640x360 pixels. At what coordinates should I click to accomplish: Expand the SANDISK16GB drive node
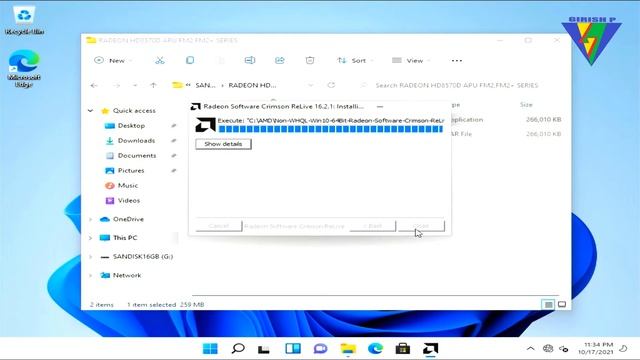tap(91, 256)
